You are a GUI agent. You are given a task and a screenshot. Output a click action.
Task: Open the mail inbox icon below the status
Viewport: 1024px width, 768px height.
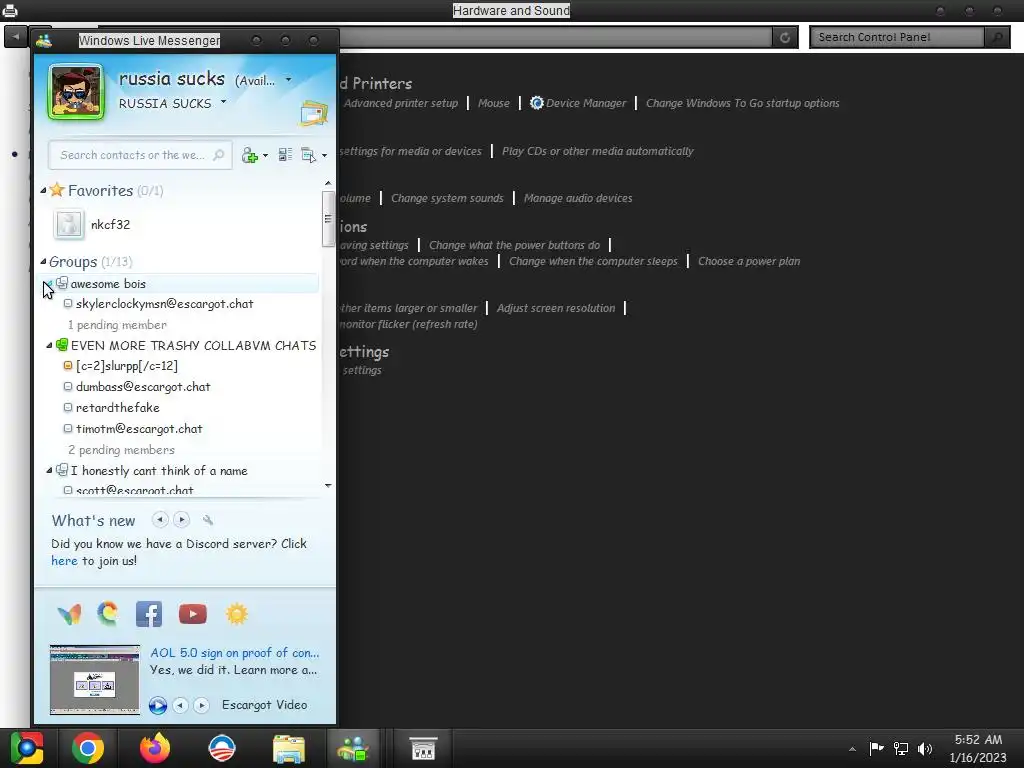(x=313, y=113)
